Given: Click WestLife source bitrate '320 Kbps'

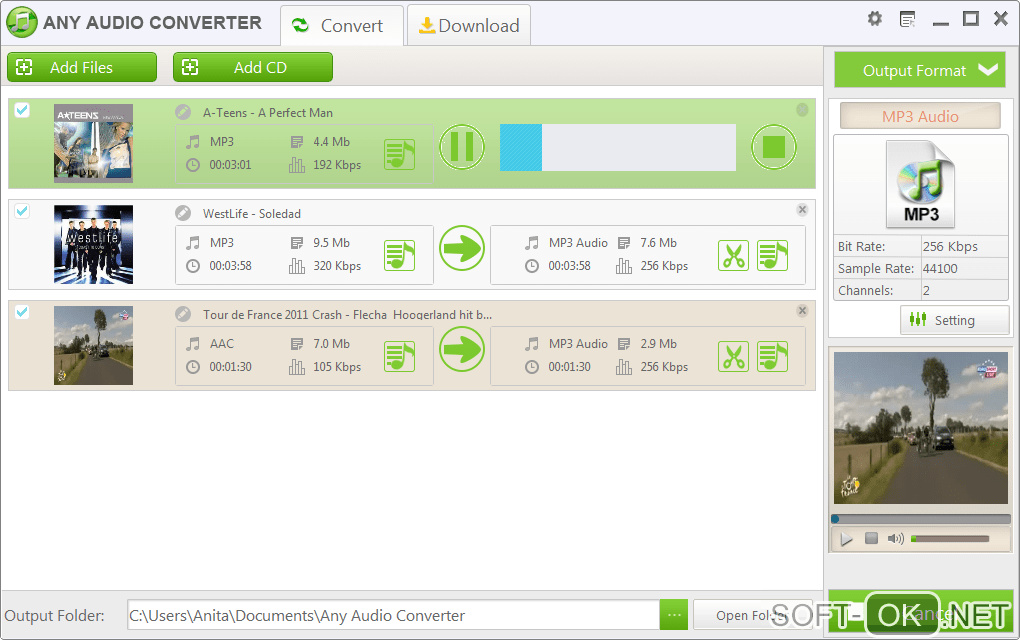Looking at the screenshot, I should (337, 265).
